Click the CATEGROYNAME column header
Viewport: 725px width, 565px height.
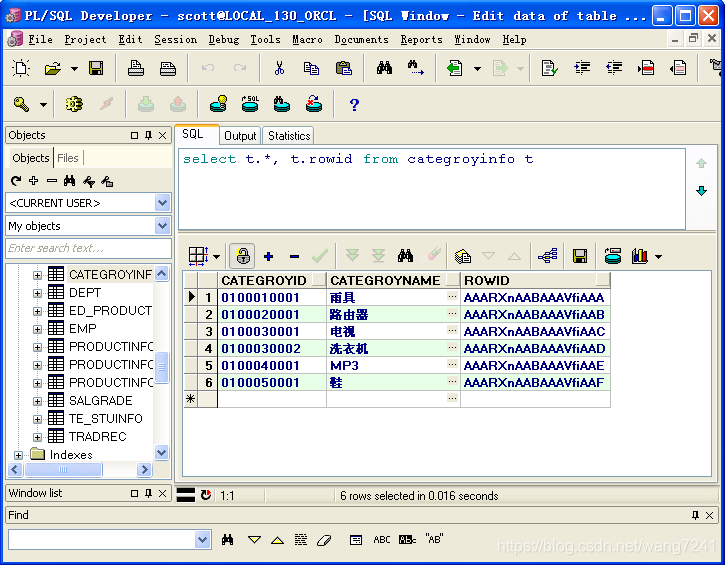click(393, 280)
